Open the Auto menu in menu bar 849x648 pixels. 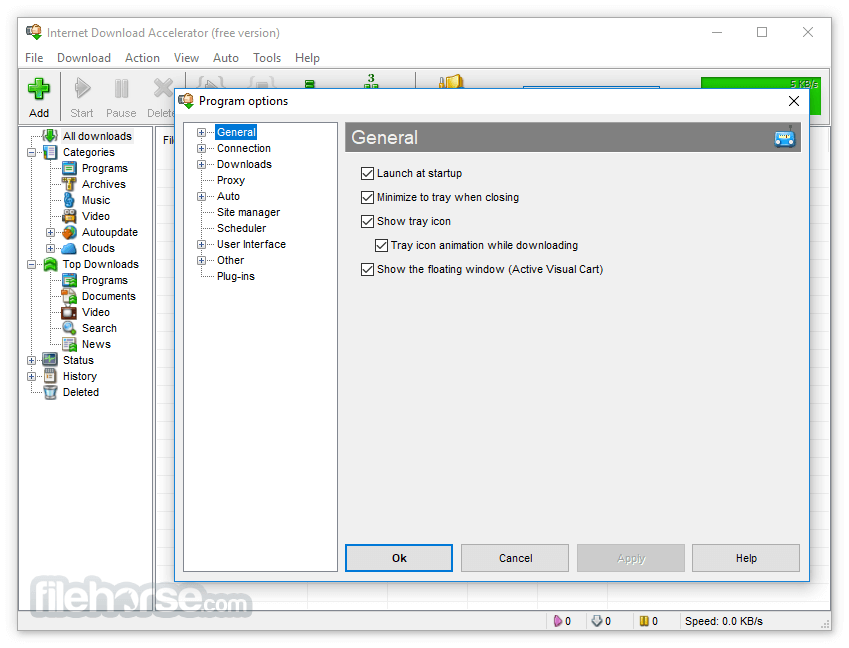point(226,58)
